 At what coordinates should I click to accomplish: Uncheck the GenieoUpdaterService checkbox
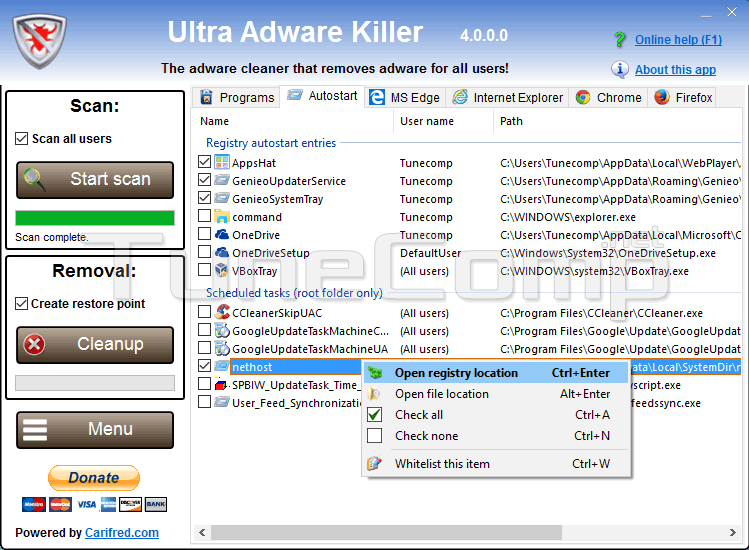tap(204, 180)
